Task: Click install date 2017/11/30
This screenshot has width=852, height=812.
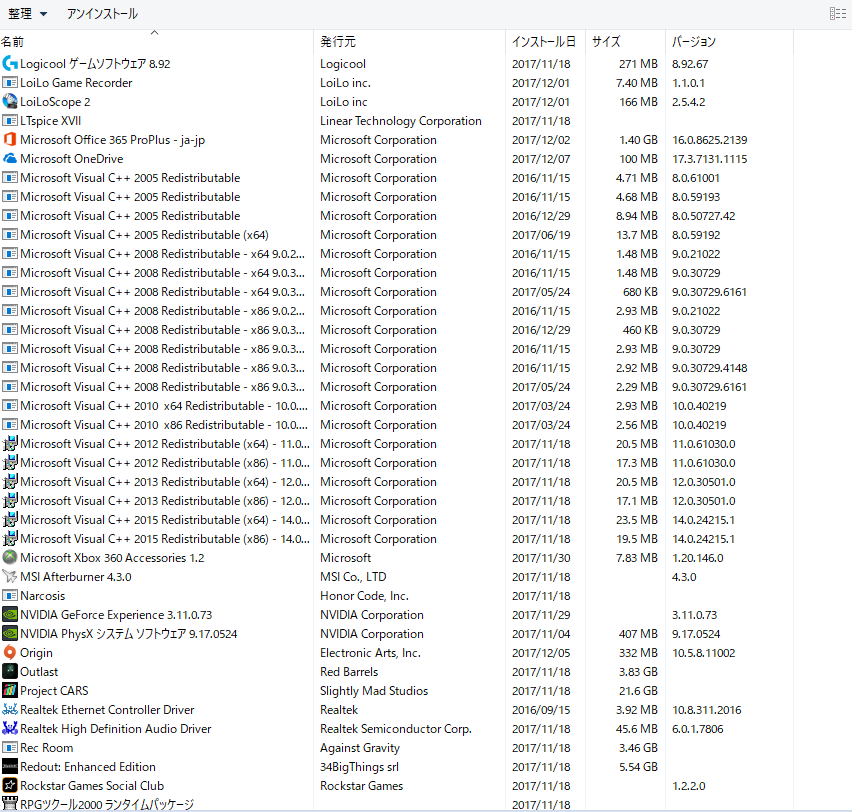Action: pyautogui.click(x=541, y=558)
